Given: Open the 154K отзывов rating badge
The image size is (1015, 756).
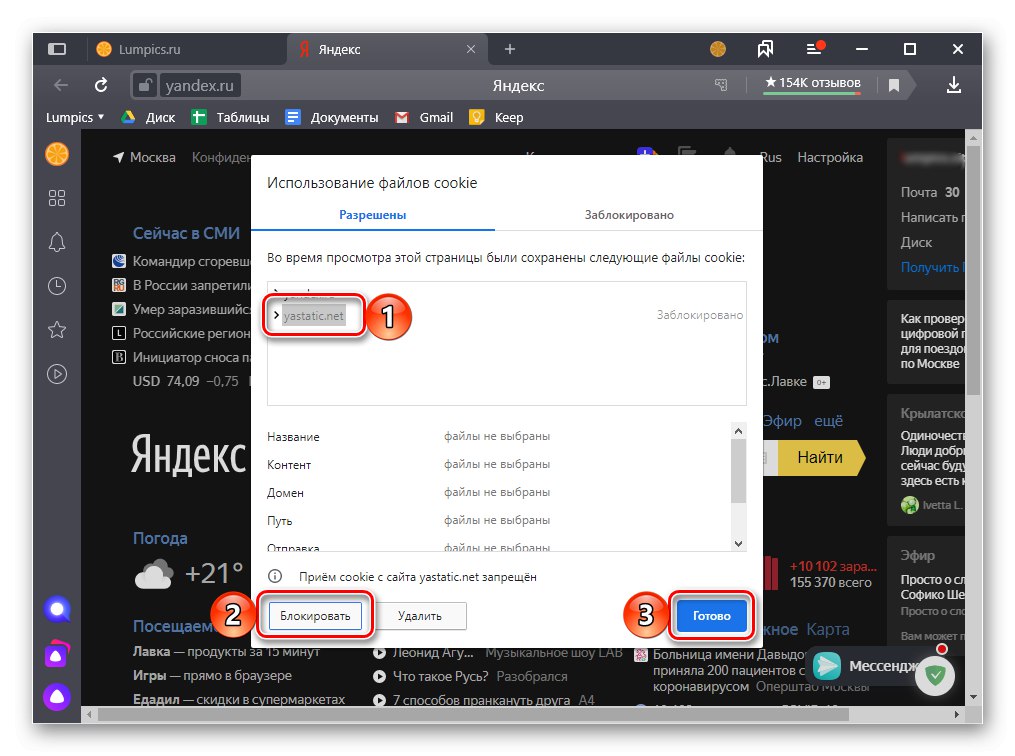Looking at the screenshot, I should pos(812,83).
